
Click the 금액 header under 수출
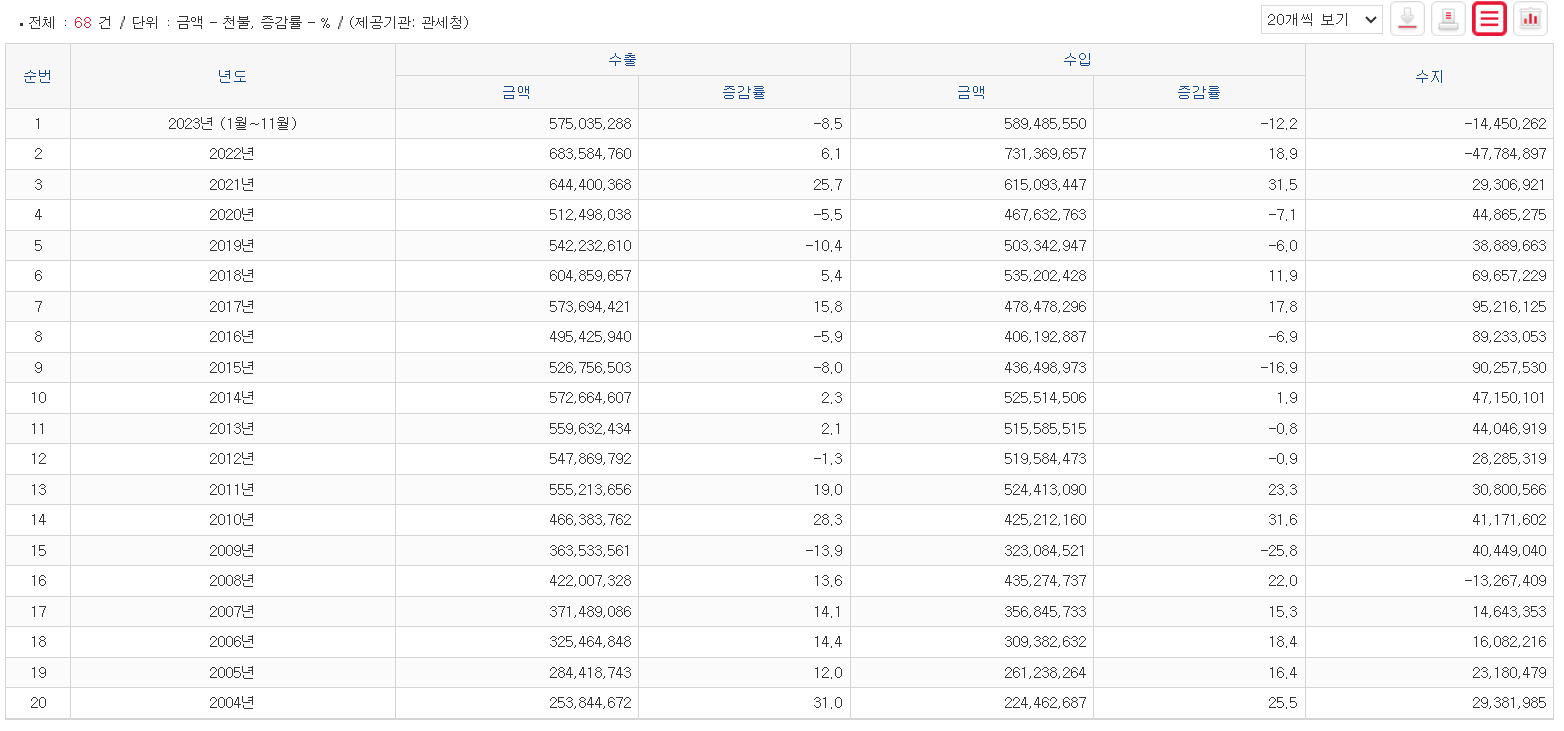point(516,92)
